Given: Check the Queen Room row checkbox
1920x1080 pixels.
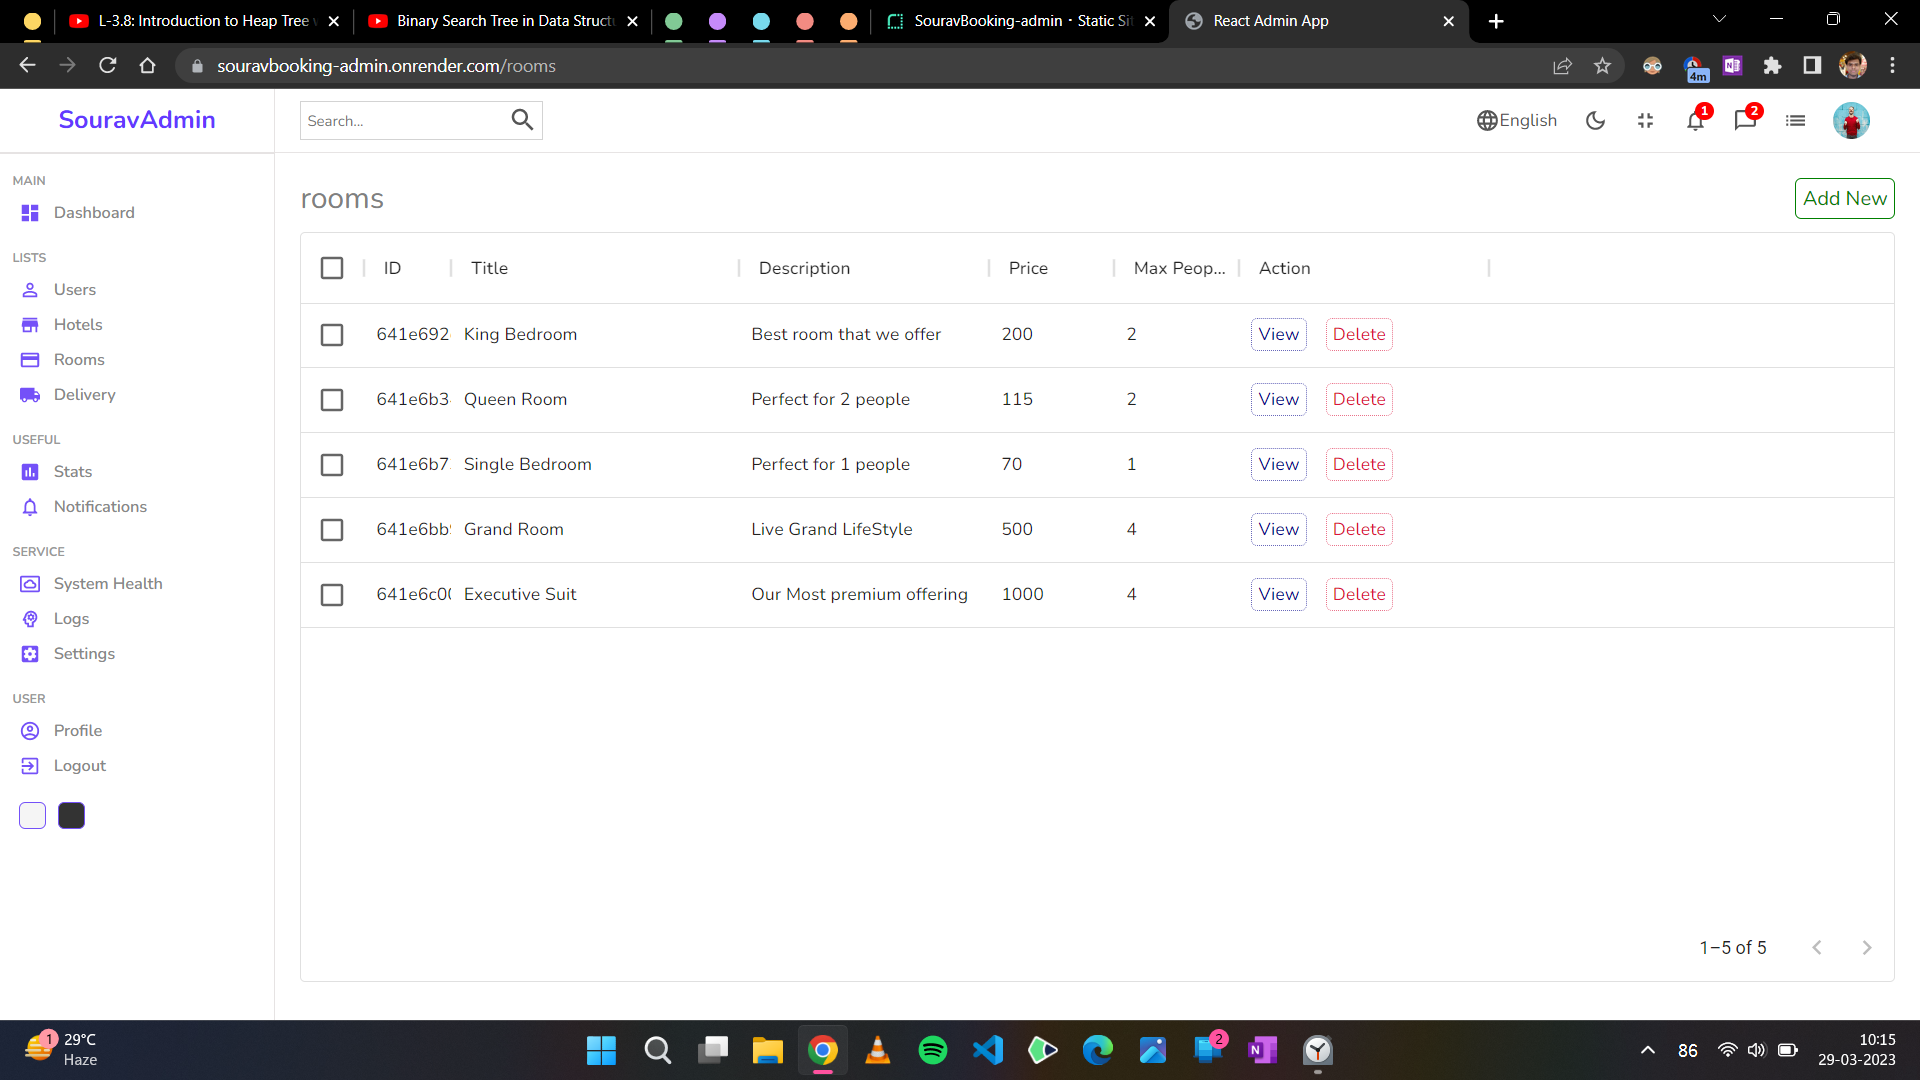Looking at the screenshot, I should click(332, 400).
